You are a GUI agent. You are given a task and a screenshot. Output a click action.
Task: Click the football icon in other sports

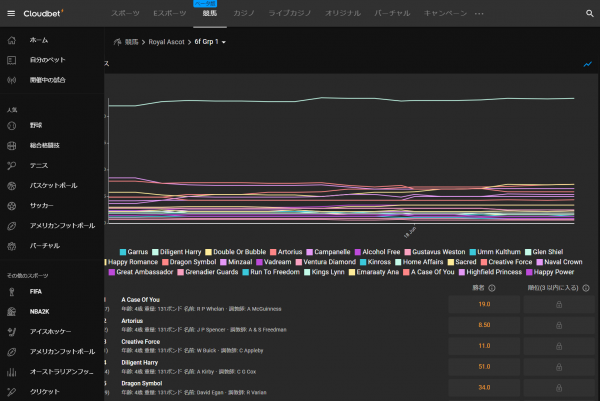coord(12,352)
